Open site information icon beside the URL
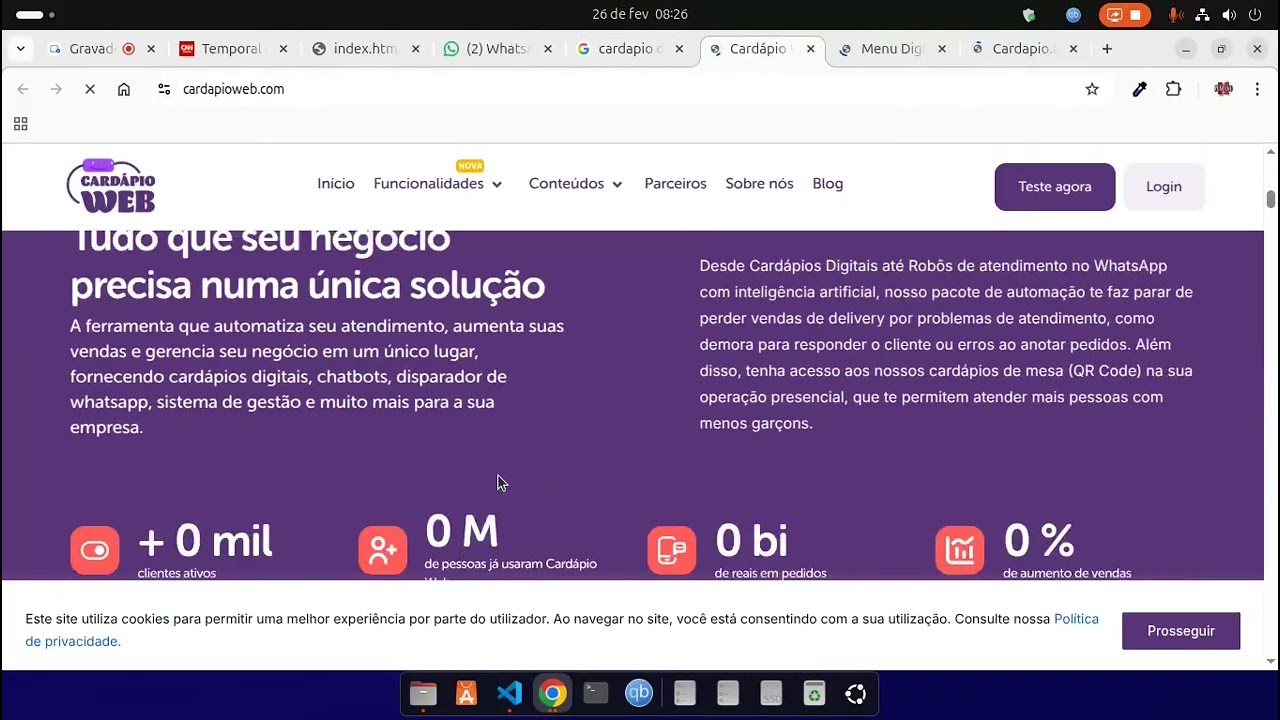 coord(164,89)
